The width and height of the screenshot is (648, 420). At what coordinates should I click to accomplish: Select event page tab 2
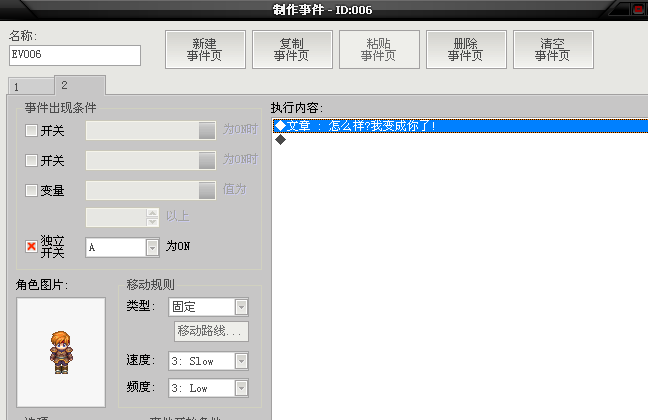[x=80, y=85]
